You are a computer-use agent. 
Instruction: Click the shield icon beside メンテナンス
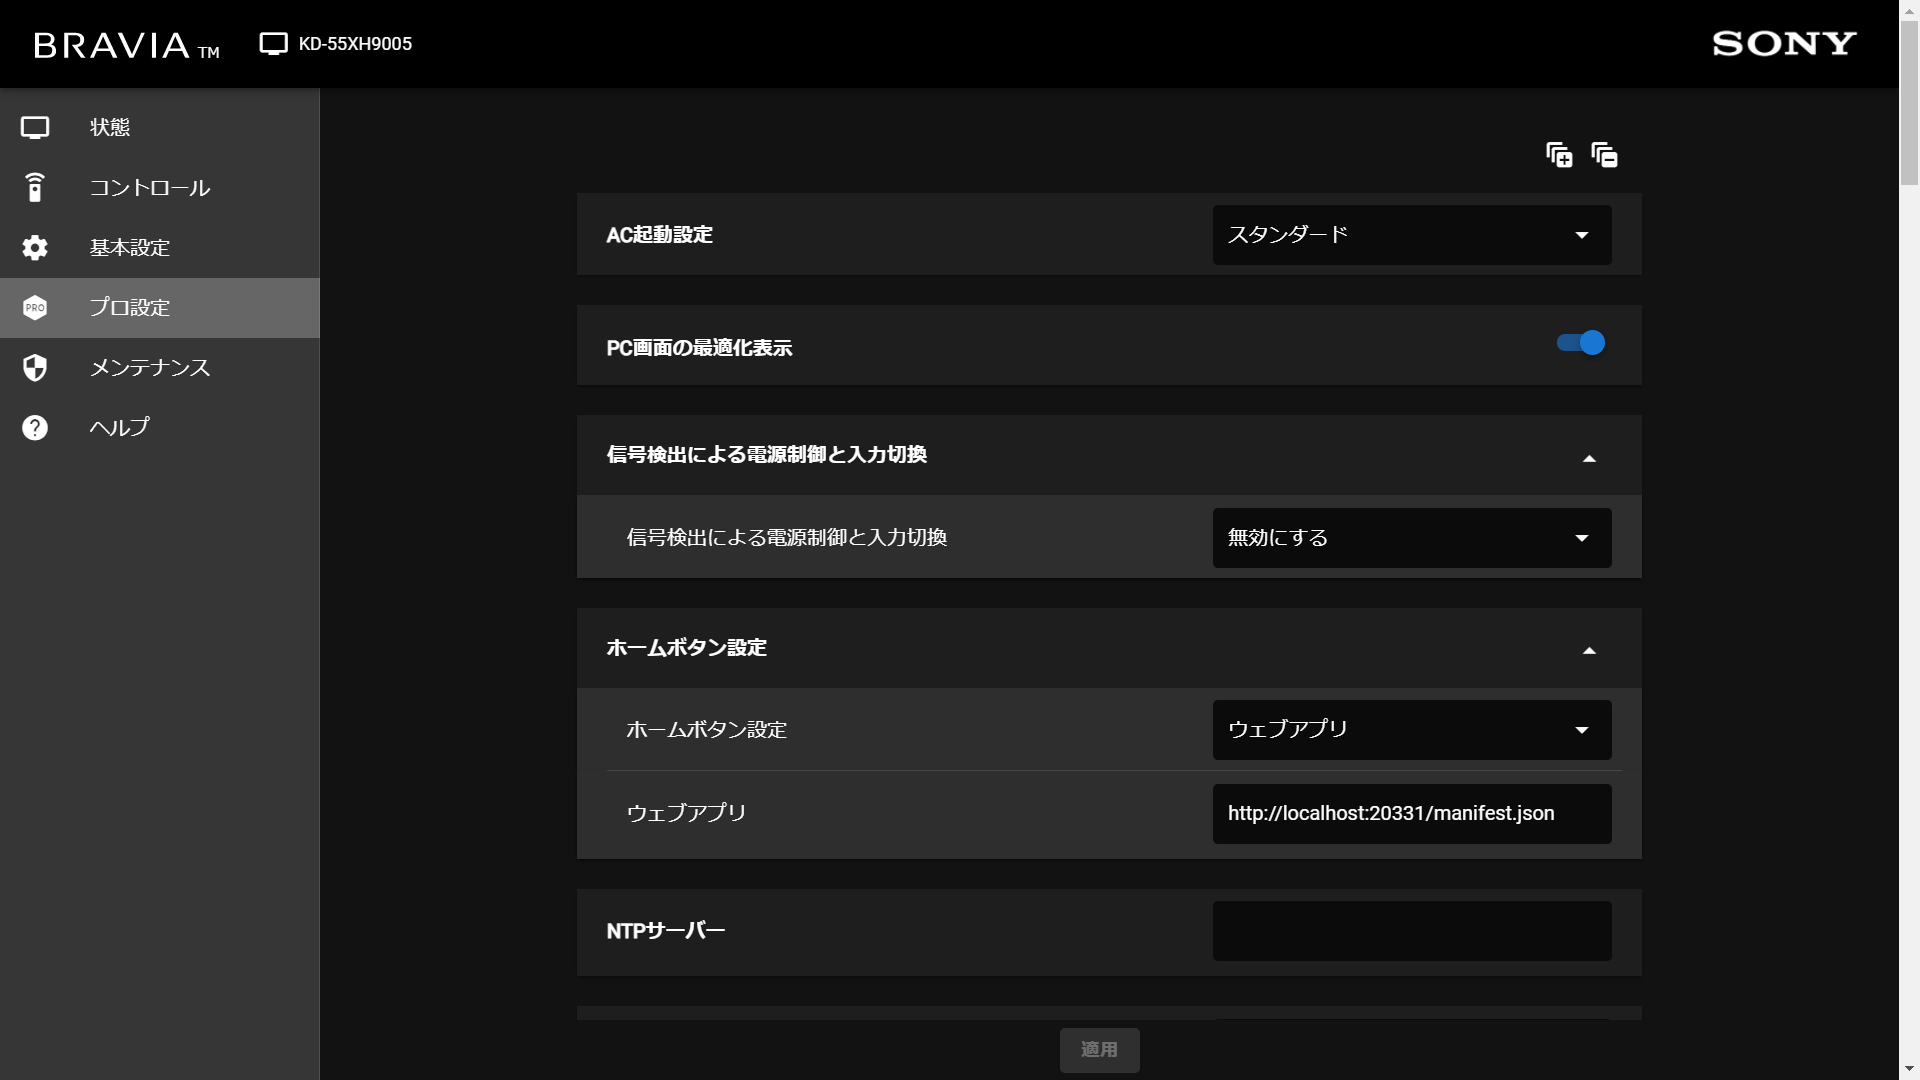pos(35,368)
